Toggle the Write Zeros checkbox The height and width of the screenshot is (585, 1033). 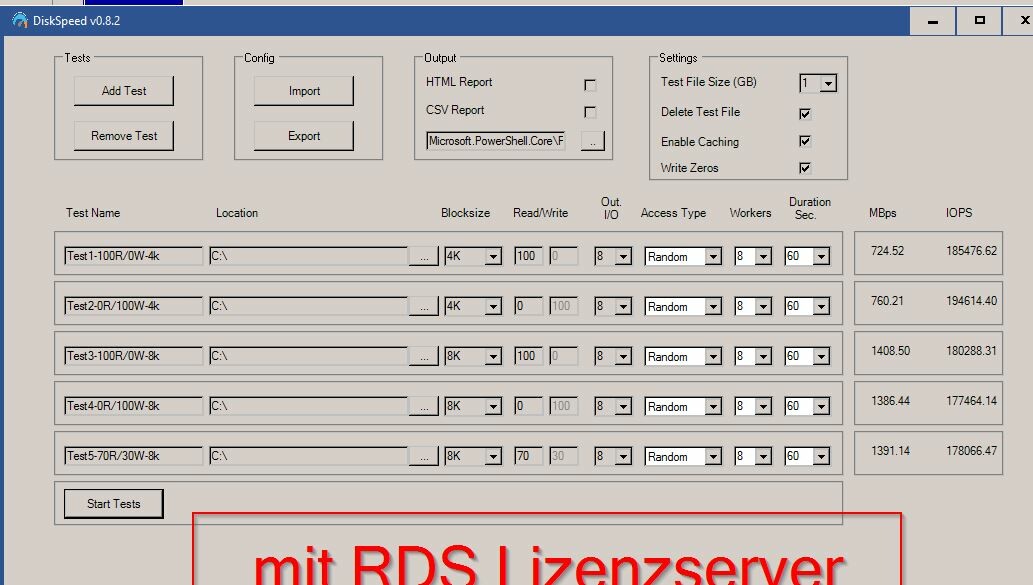pyautogui.click(x=805, y=168)
